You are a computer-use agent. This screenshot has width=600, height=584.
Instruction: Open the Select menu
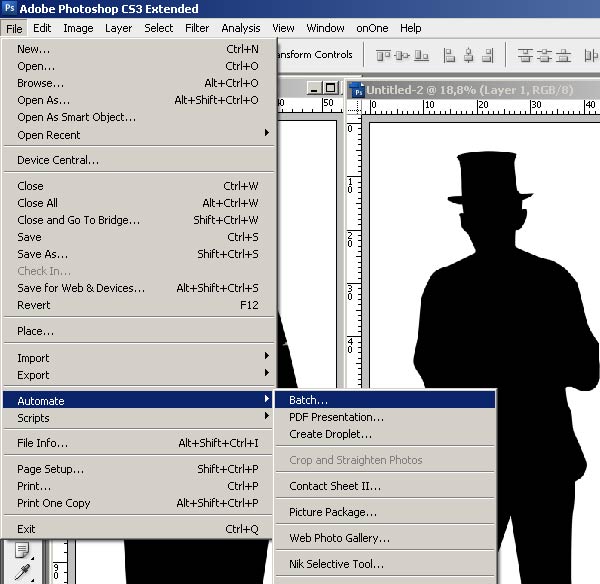158,28
